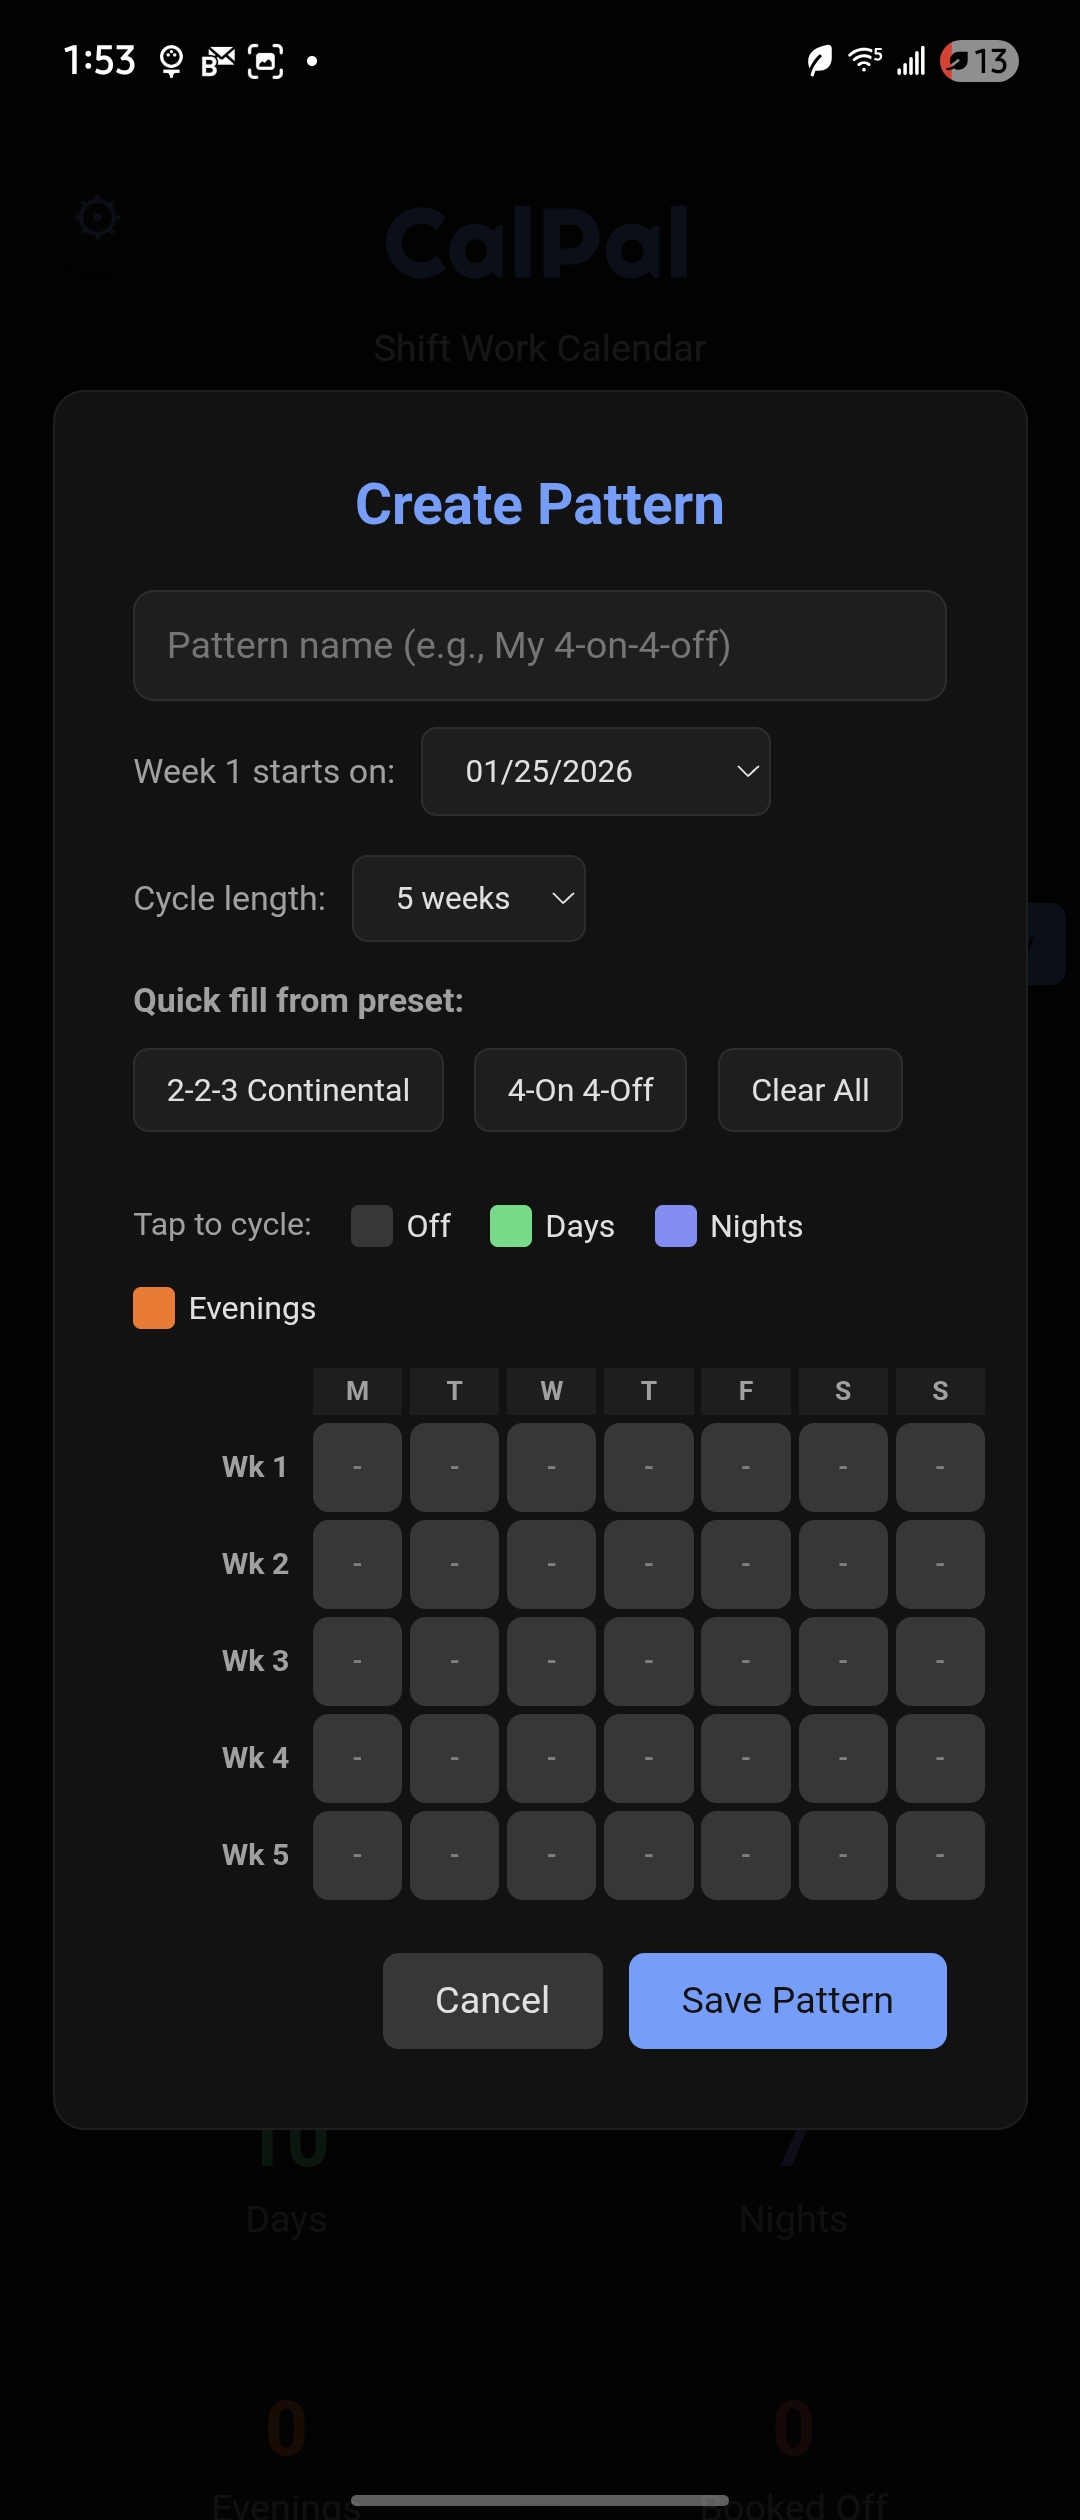Click the lightbulb notification status icon
The image size is (1080, 2520).
(172, 62)
